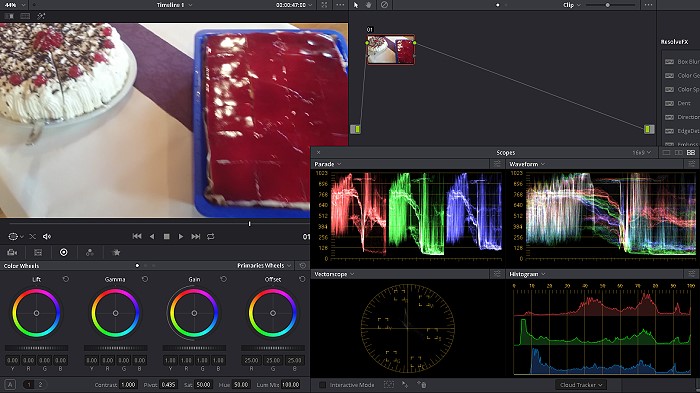Click the Contrast value field
This screenshot has width=700, height=393.
pos(128,385)
